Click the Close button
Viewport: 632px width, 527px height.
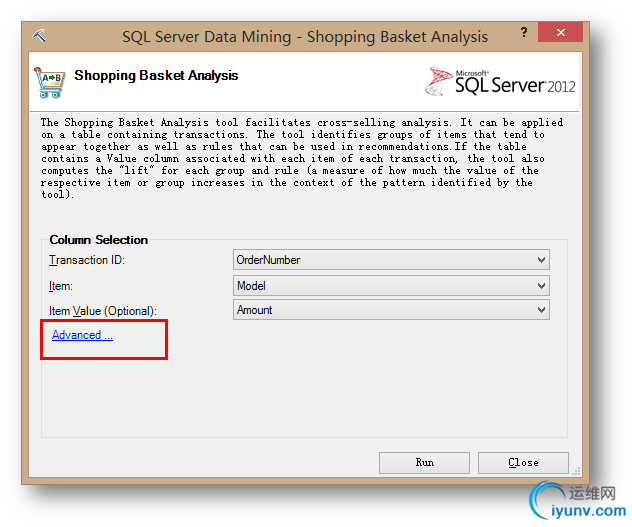[523, 462]
